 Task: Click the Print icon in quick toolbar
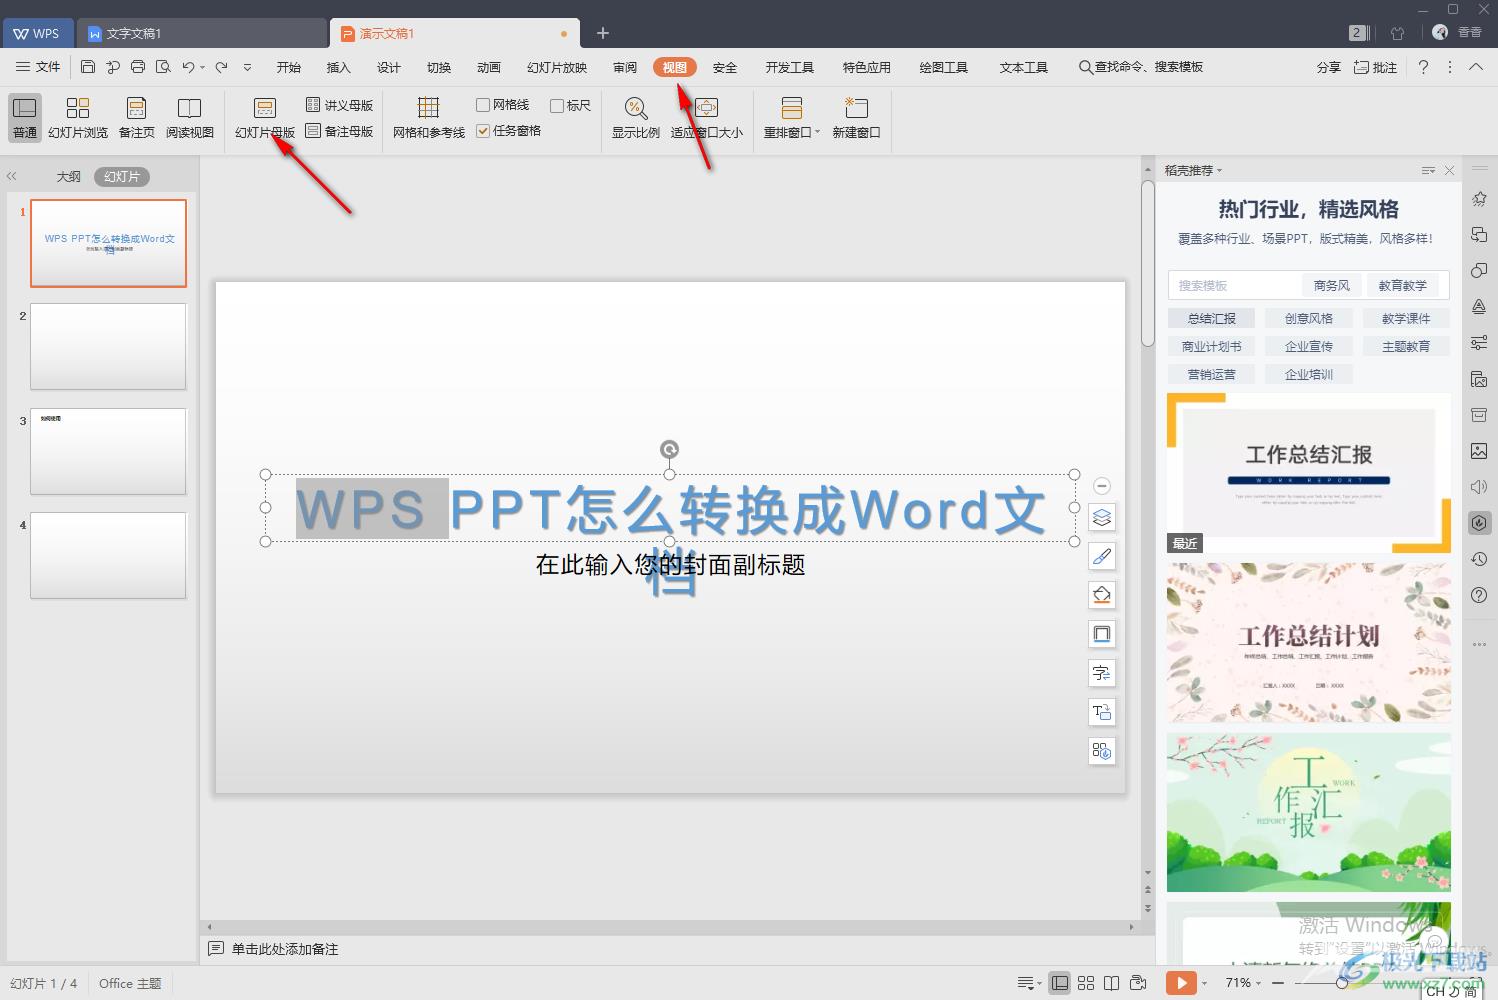(138, 67)
